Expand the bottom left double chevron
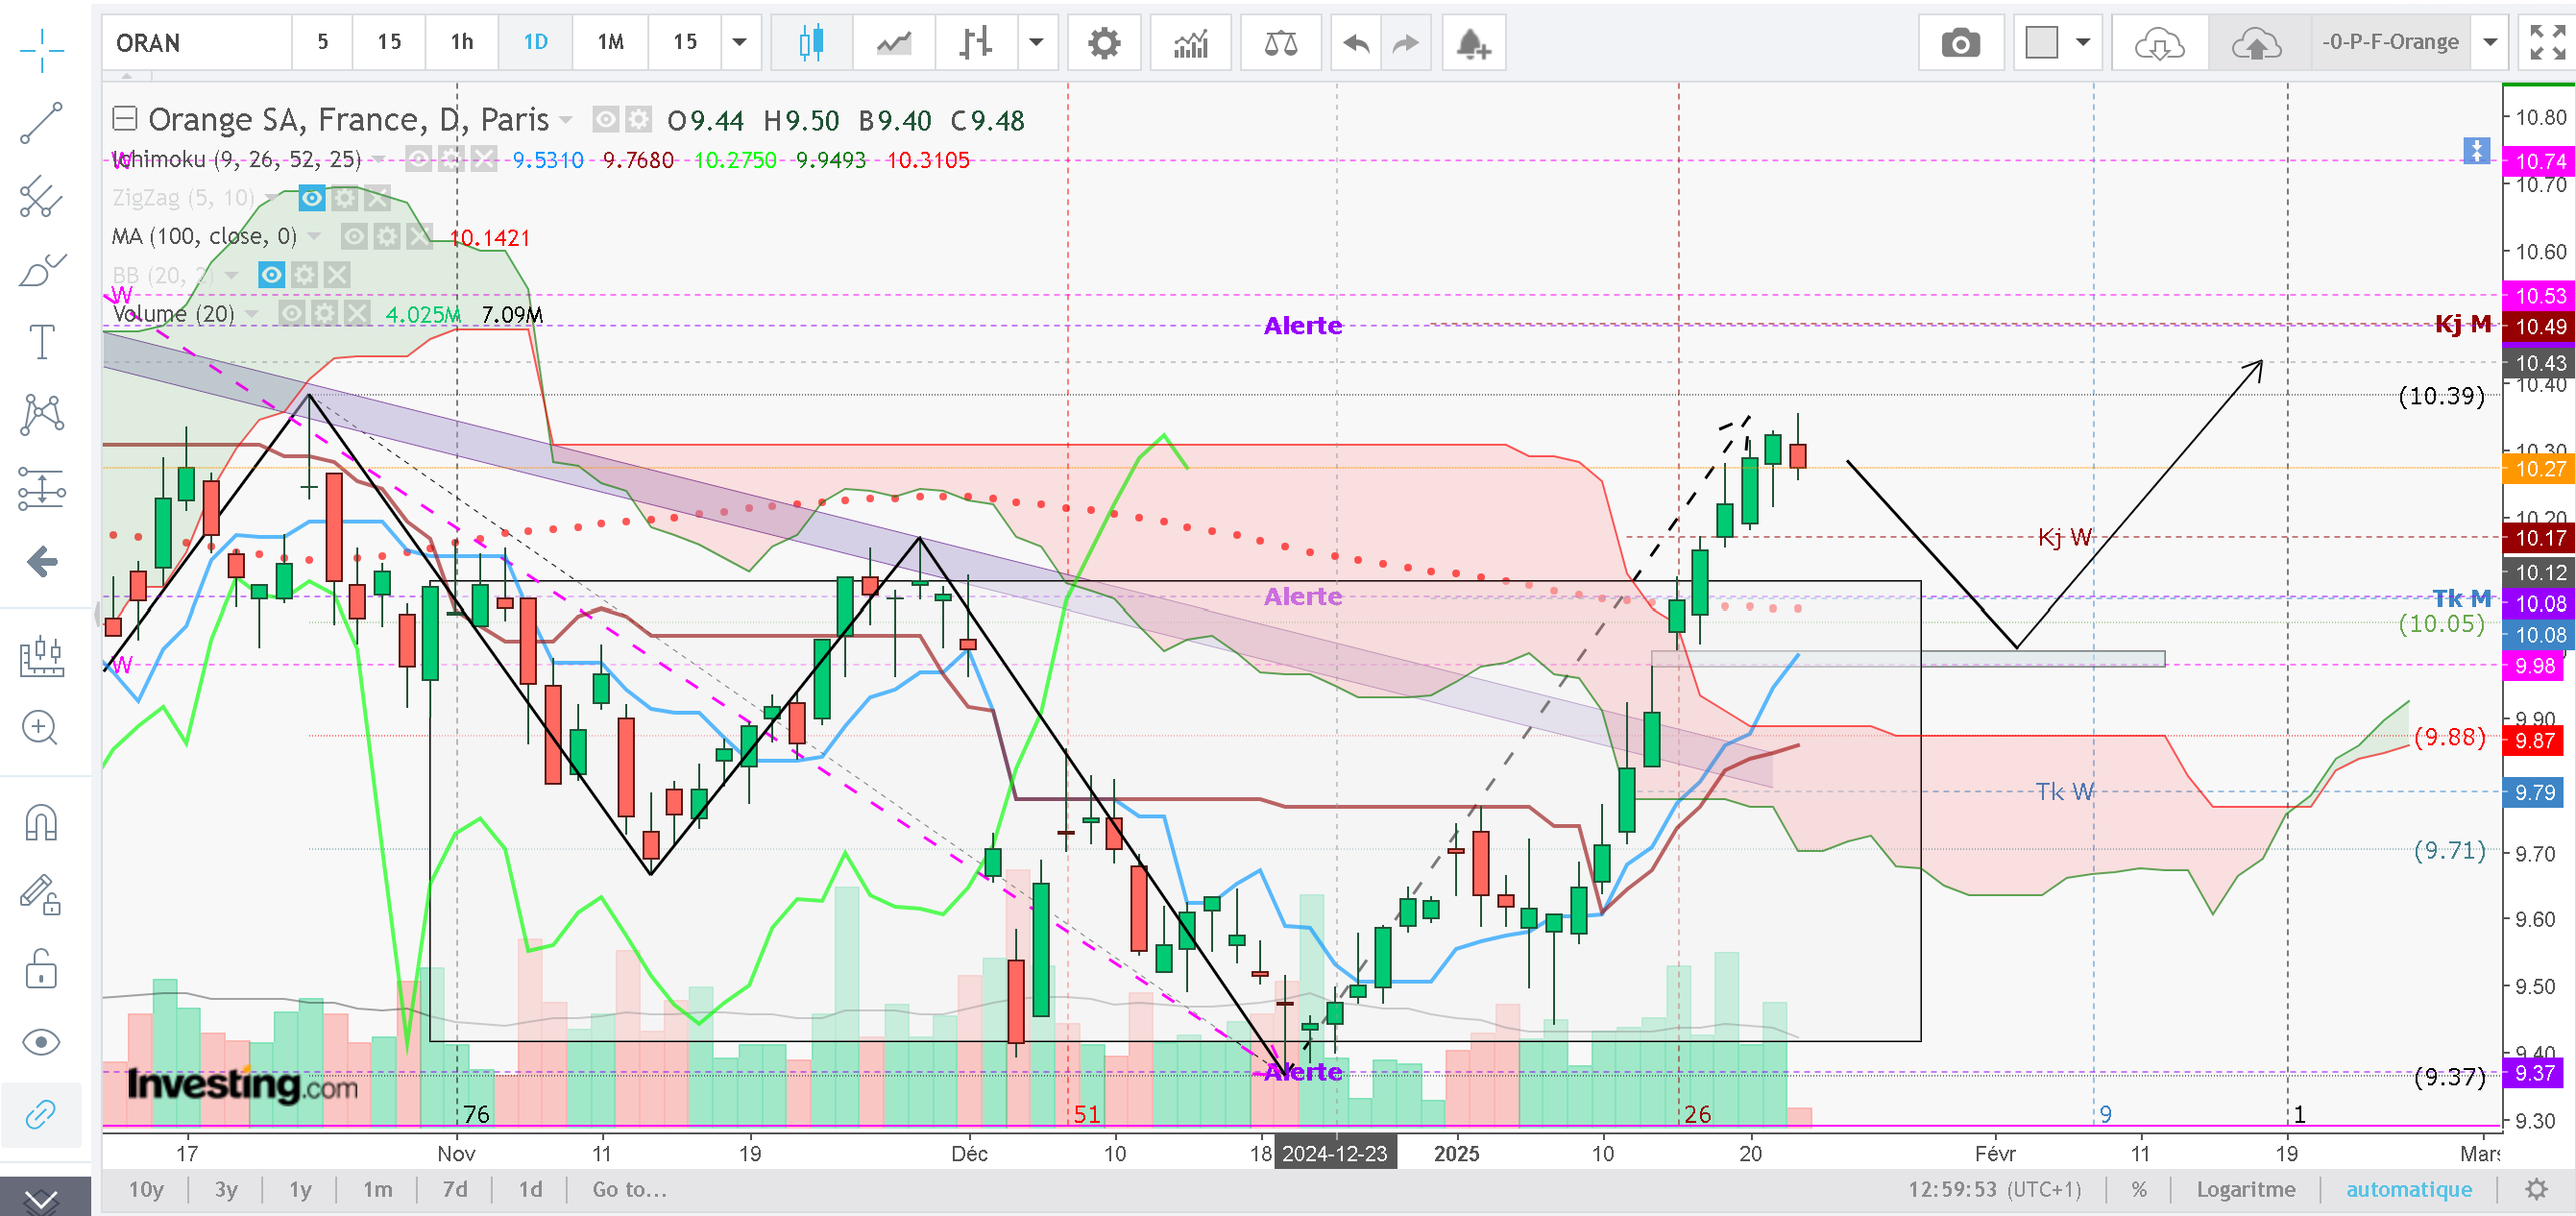The height and width of the screenshot is (1216, 2576). click(41, 1198)
